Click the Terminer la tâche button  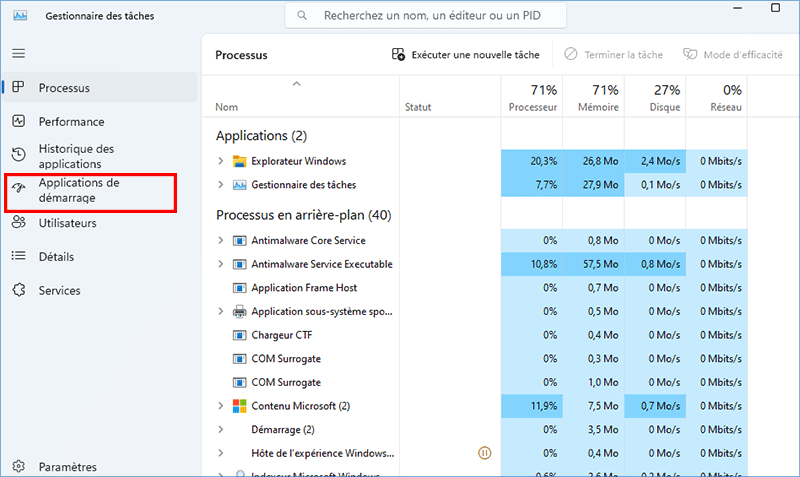[612, 55]
